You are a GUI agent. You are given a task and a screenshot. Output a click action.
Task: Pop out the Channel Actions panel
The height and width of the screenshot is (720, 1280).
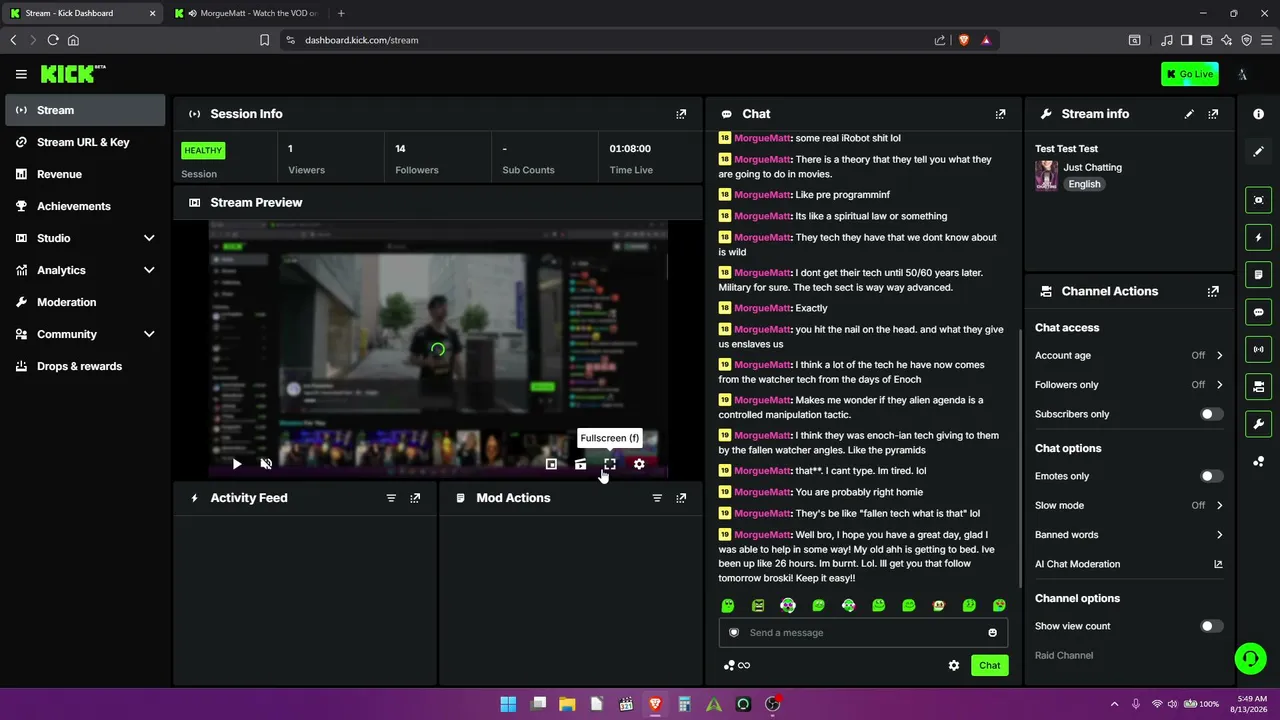[x=1213, y=291]
